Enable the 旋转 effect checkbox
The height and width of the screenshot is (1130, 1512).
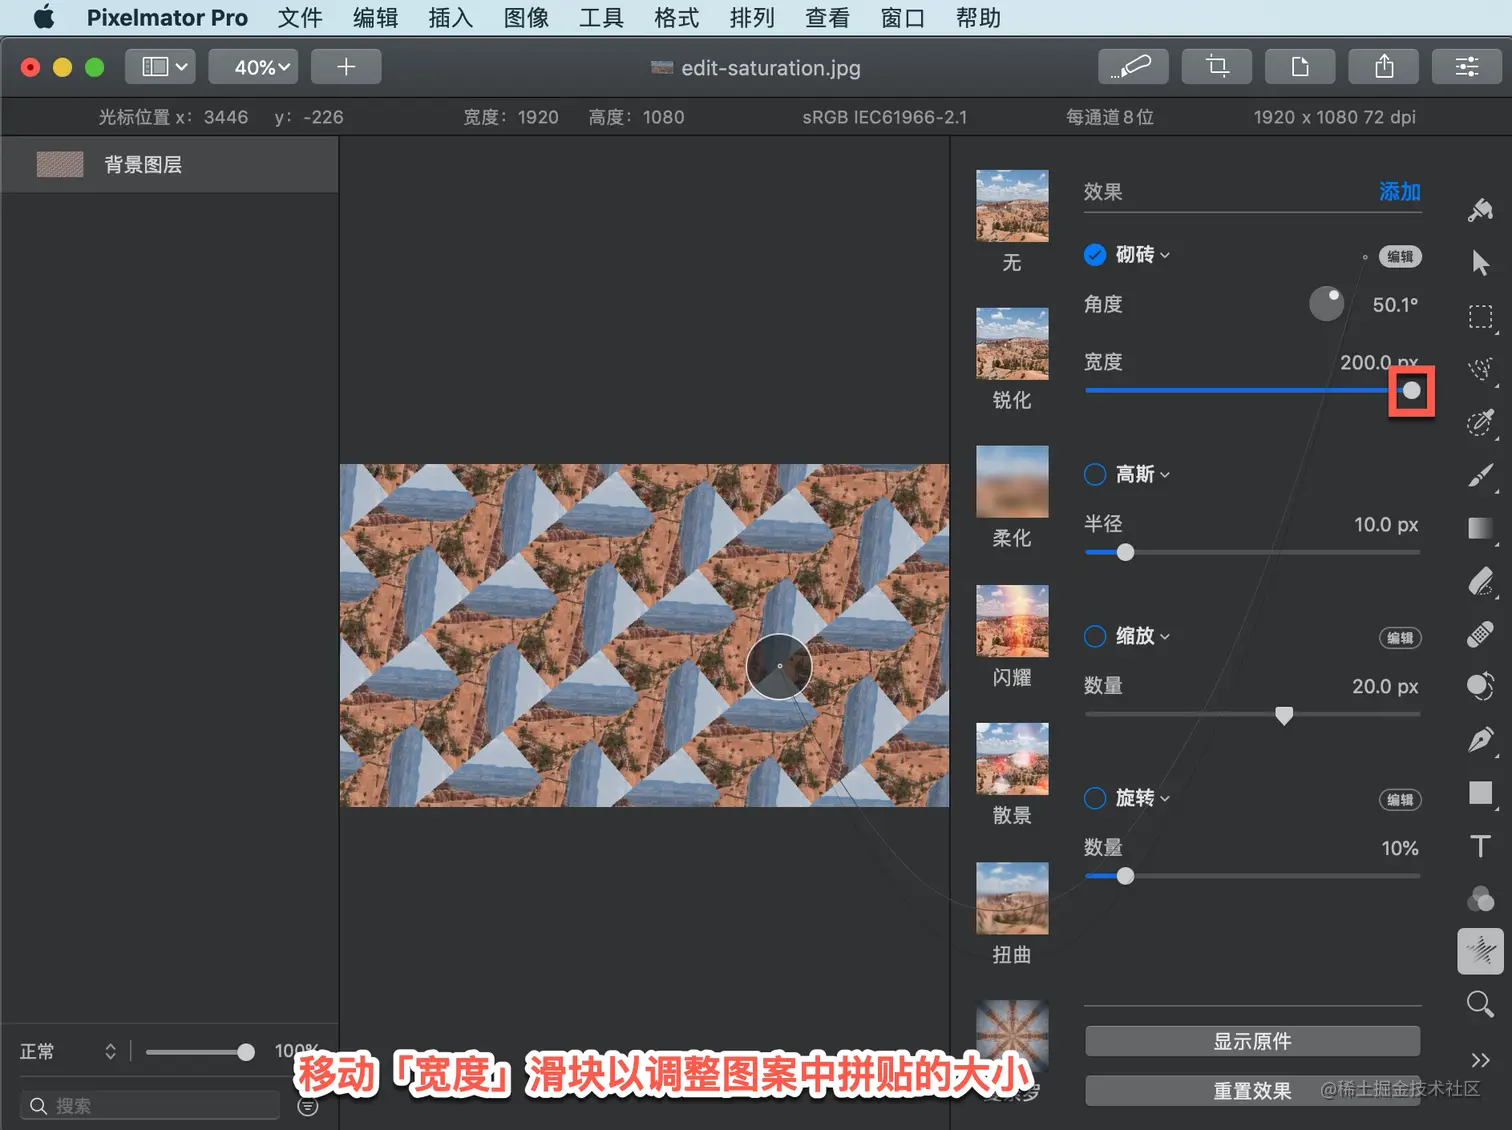click(1095, 798)
